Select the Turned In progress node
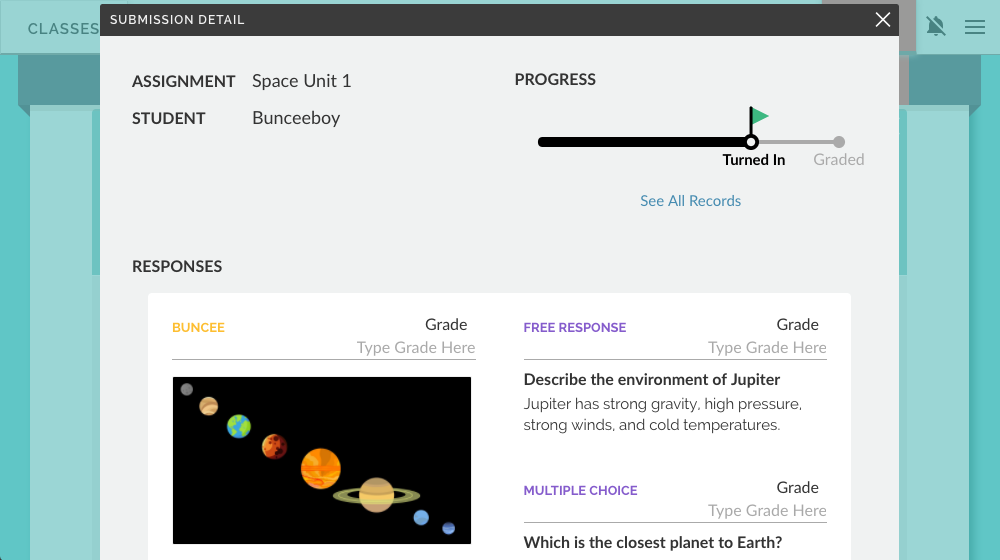Viewport: 1000px width, 560px height. tap(752, 142)
